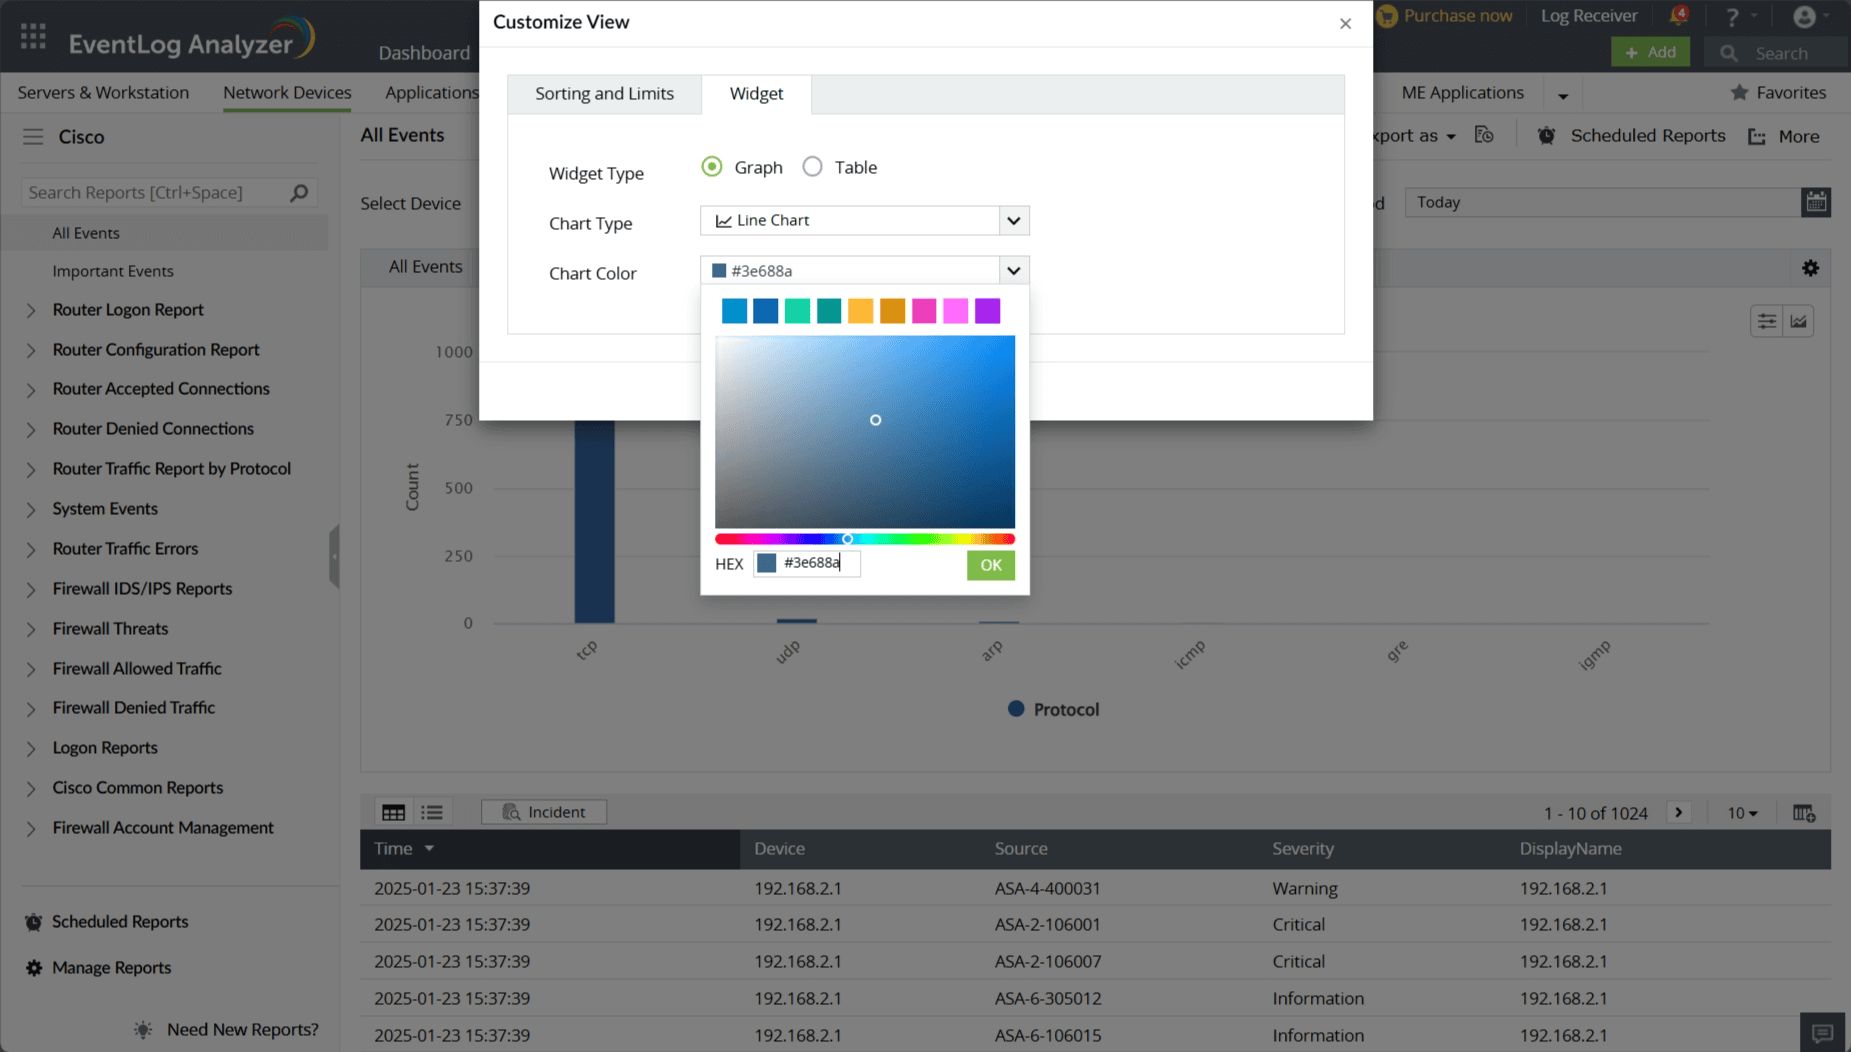Viewport: 1851px width, 1052px height.
Task: Open Scheduled Reports in the toolbar
Action: pos(1631,136)
